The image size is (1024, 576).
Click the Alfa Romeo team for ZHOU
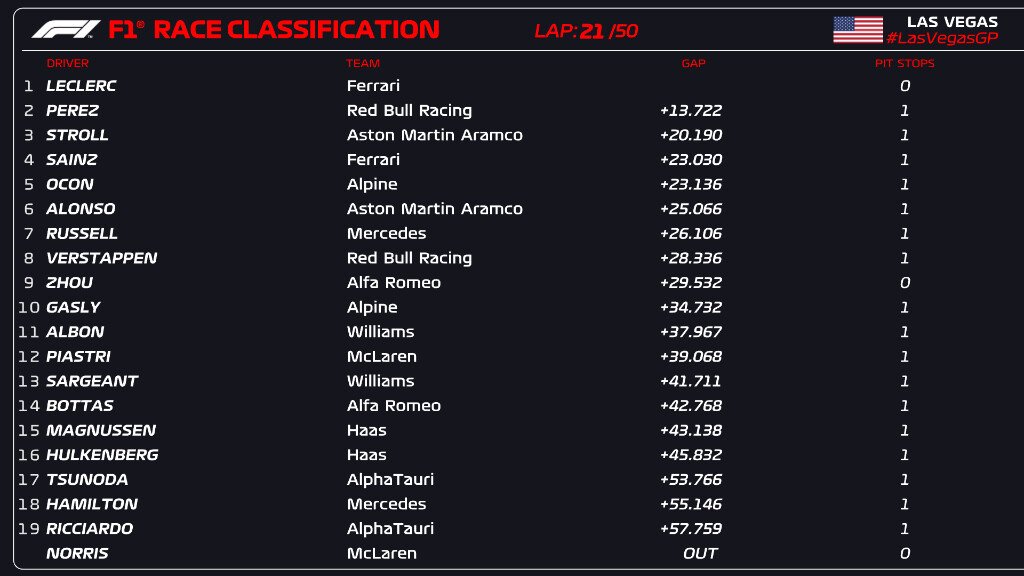[x=393, y=282]
